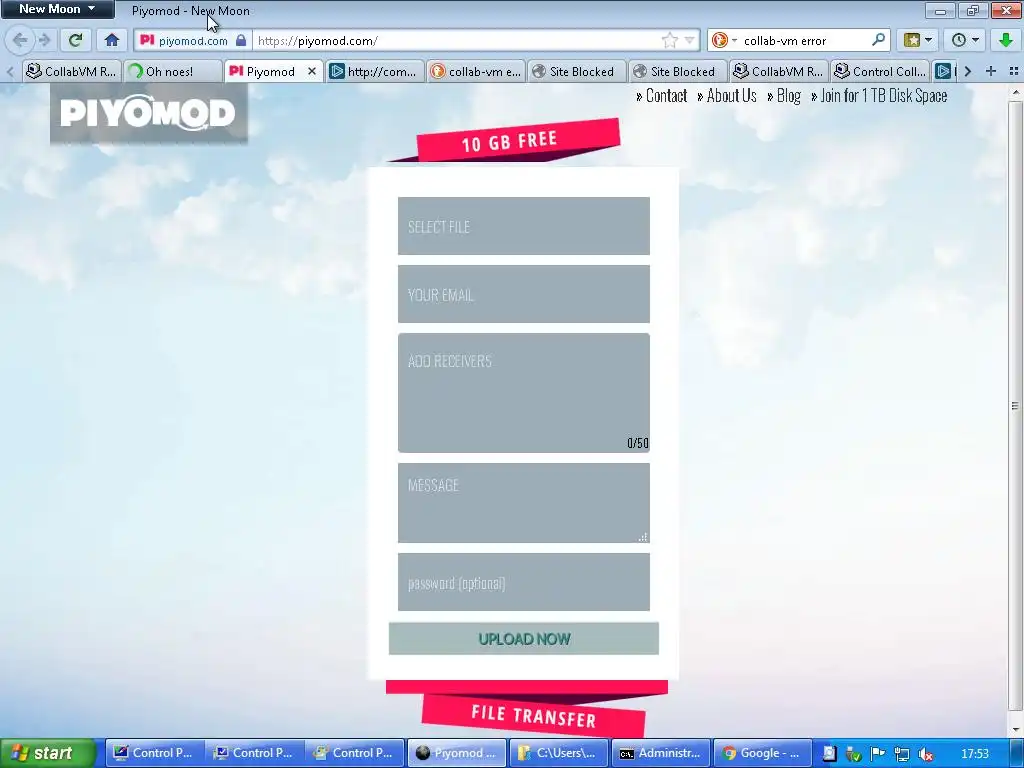Switch to the http://com... tab
The width and height of the screenshot is (1024, 768).
coord(374,71)
